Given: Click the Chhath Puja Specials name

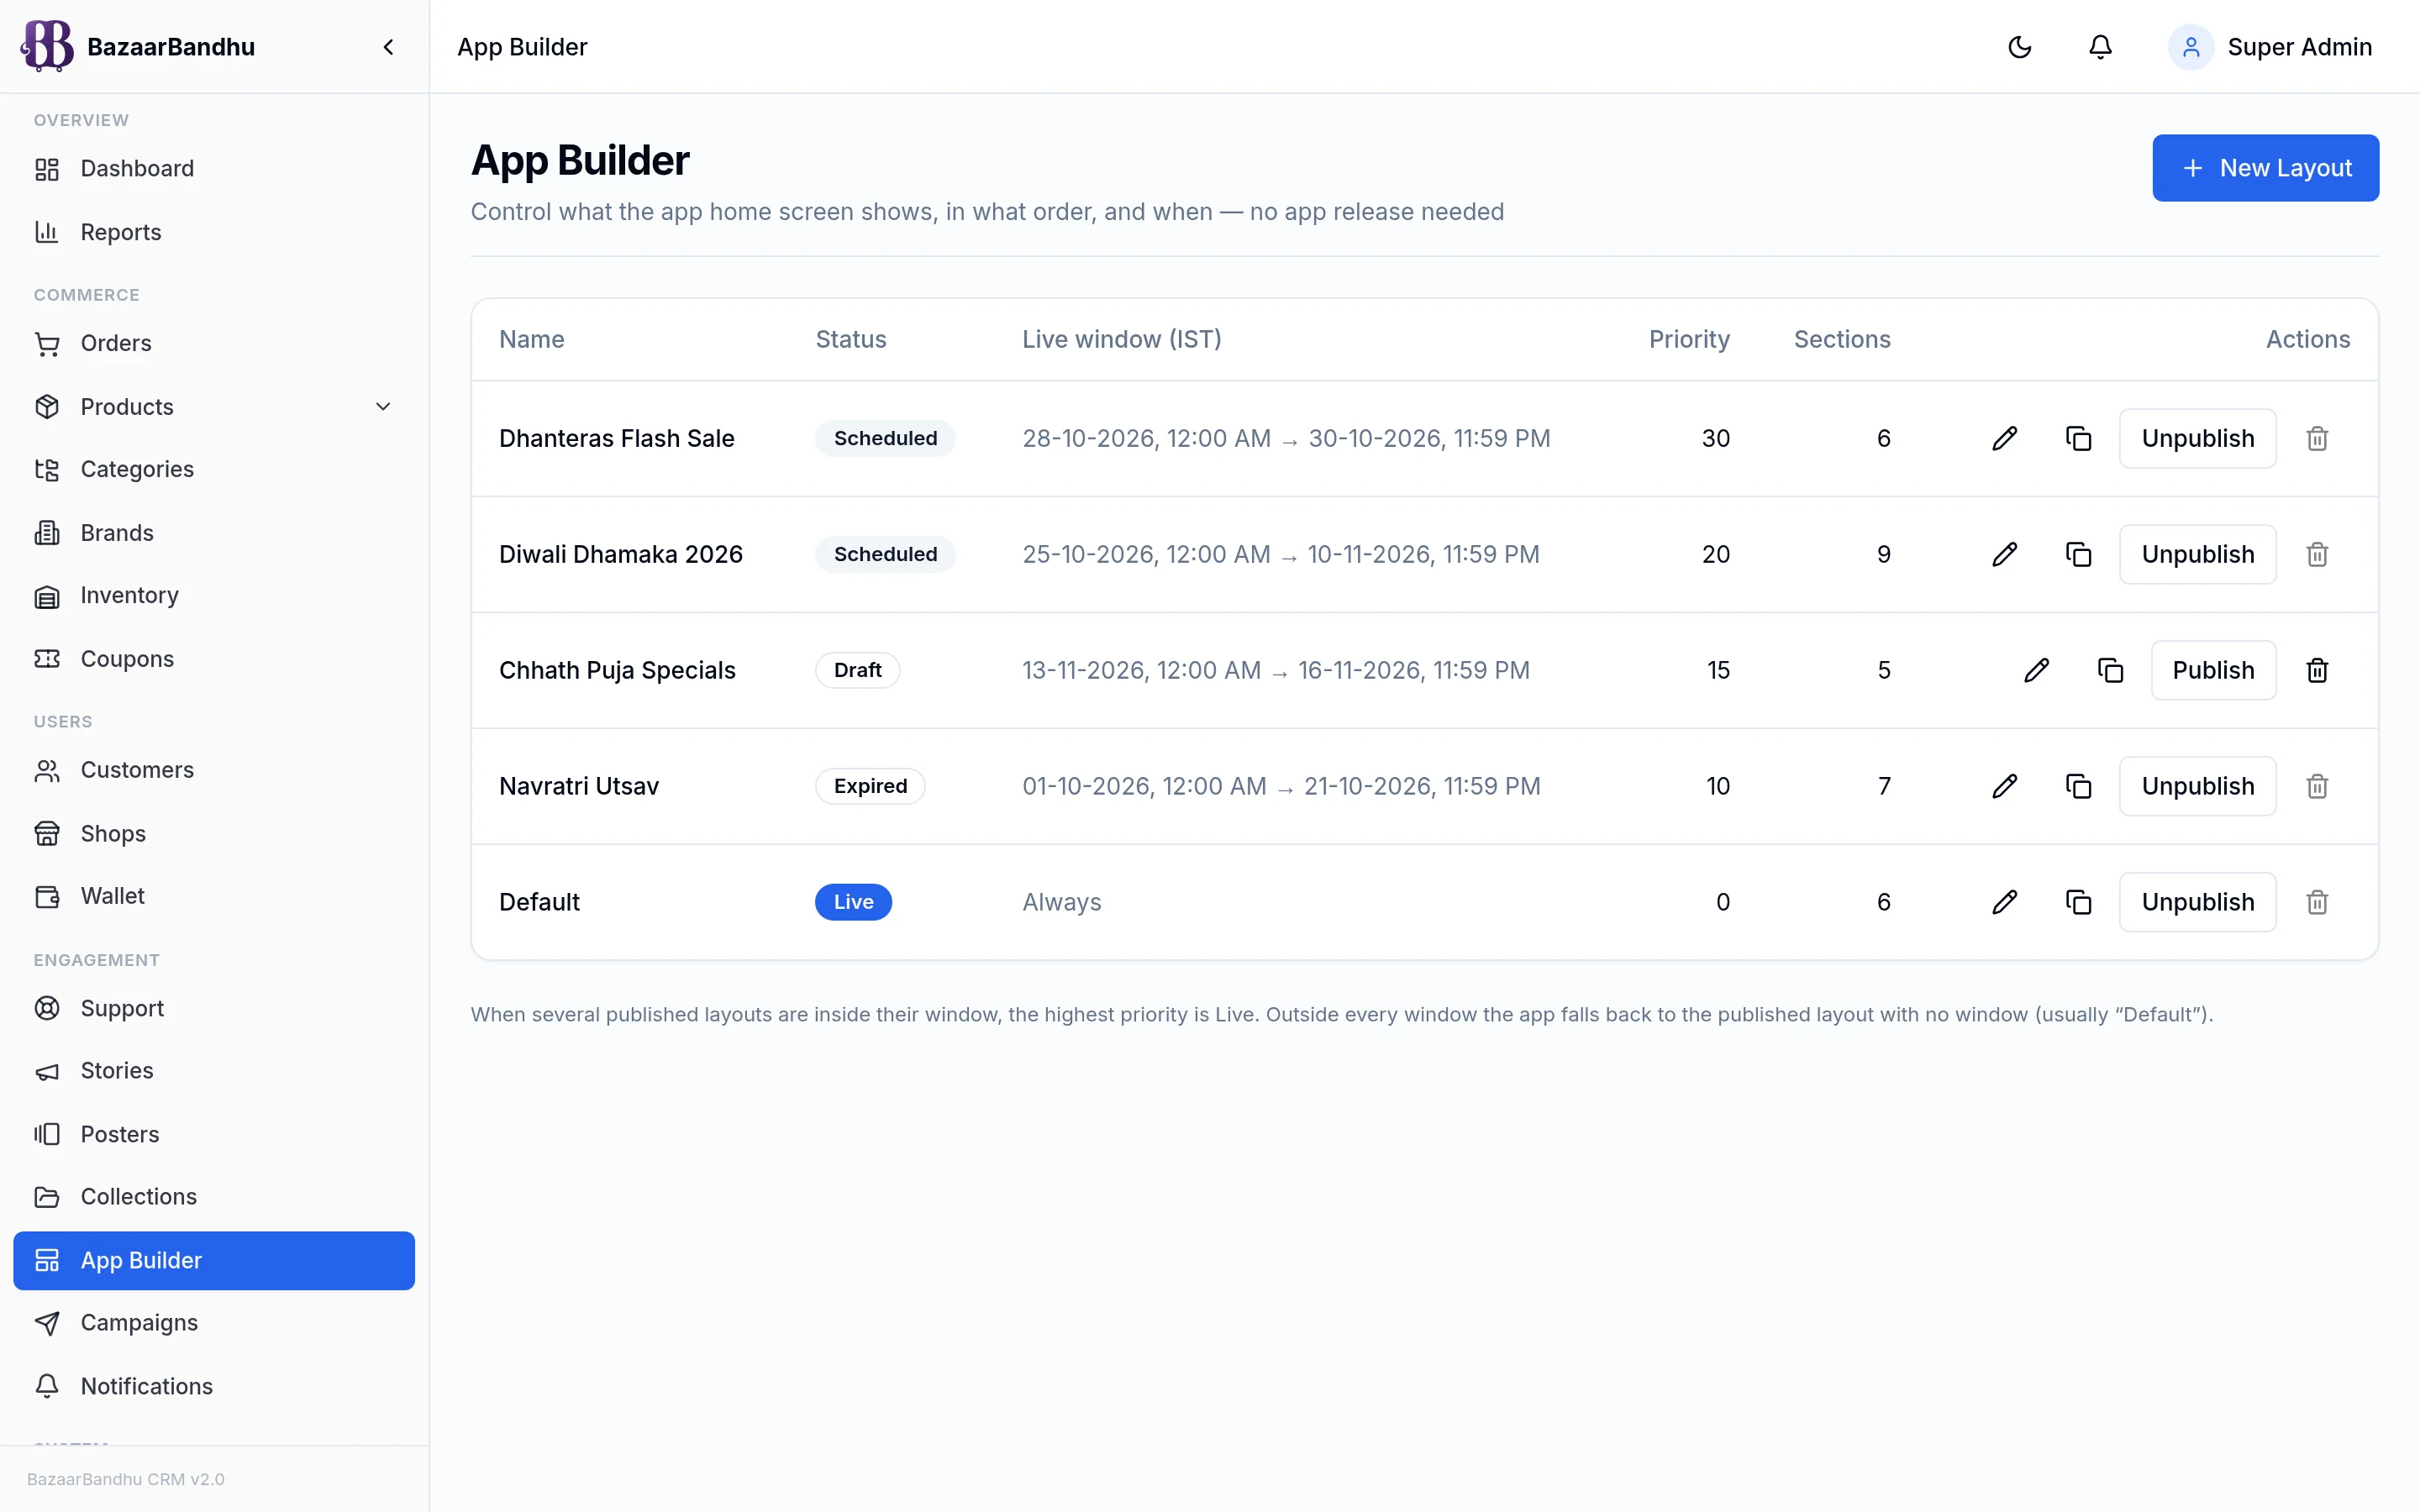Looking at the screenshot, I should 617,670.
